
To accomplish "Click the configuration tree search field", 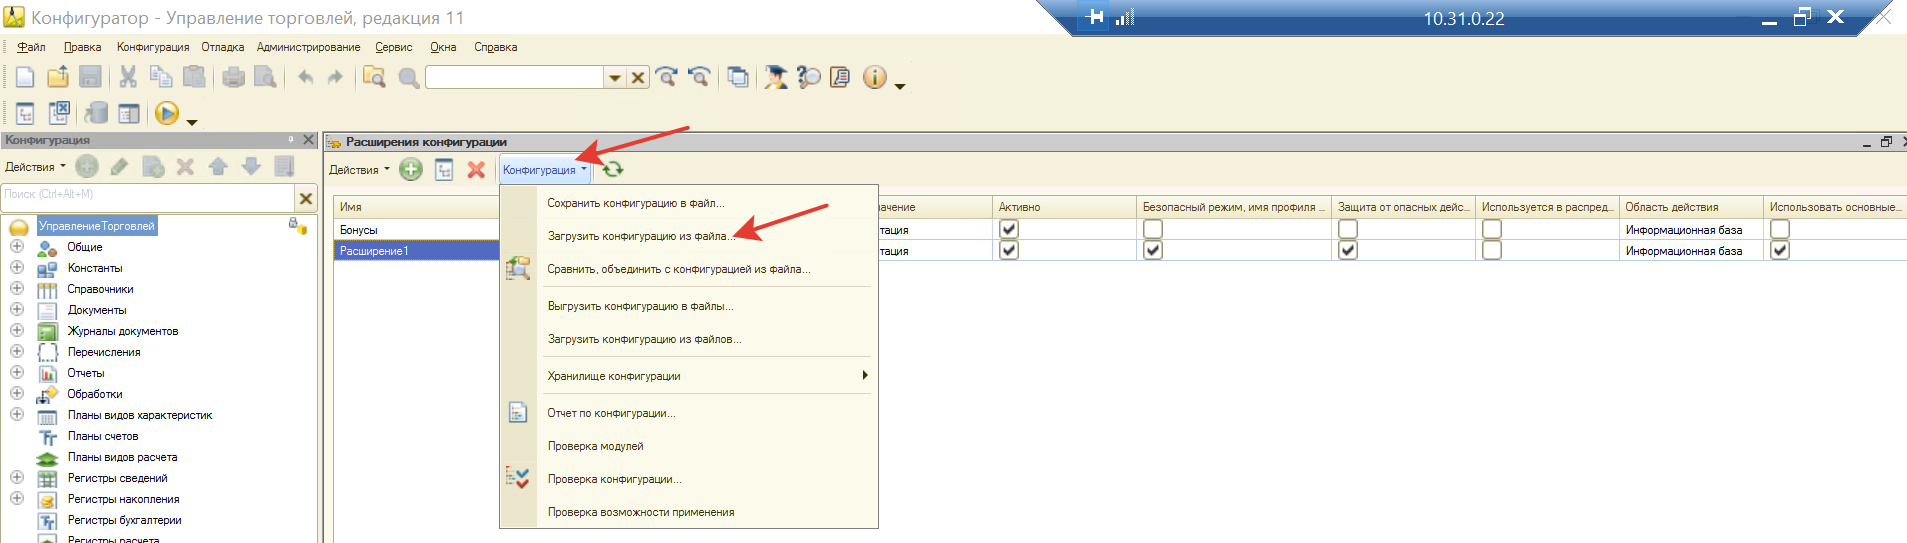I will click(x=147, y=196).
